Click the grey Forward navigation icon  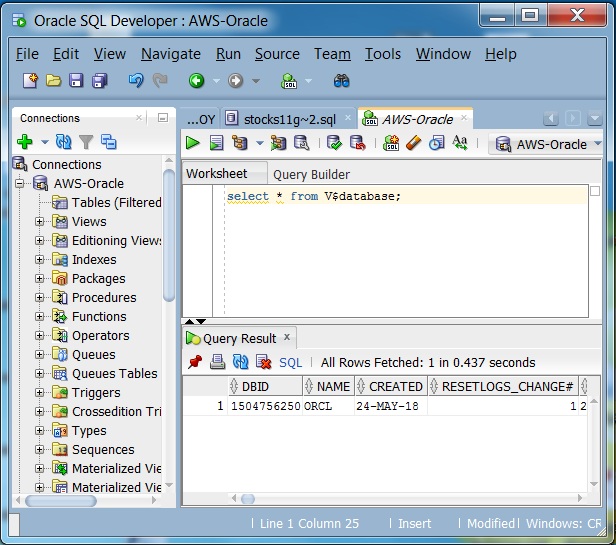point(235,81)
